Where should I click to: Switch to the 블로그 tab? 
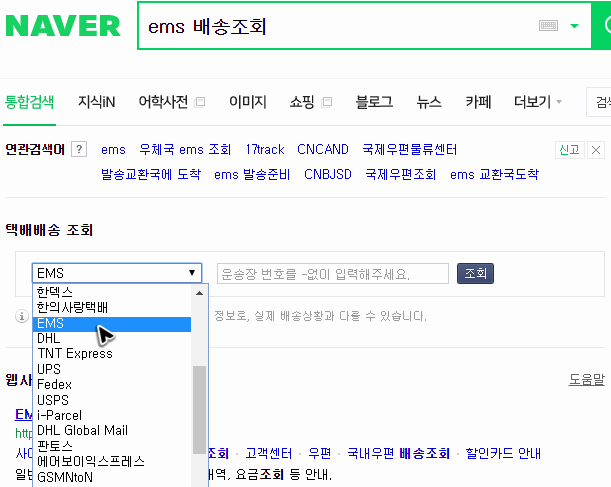pyautogui.click(x=374, y=102)
